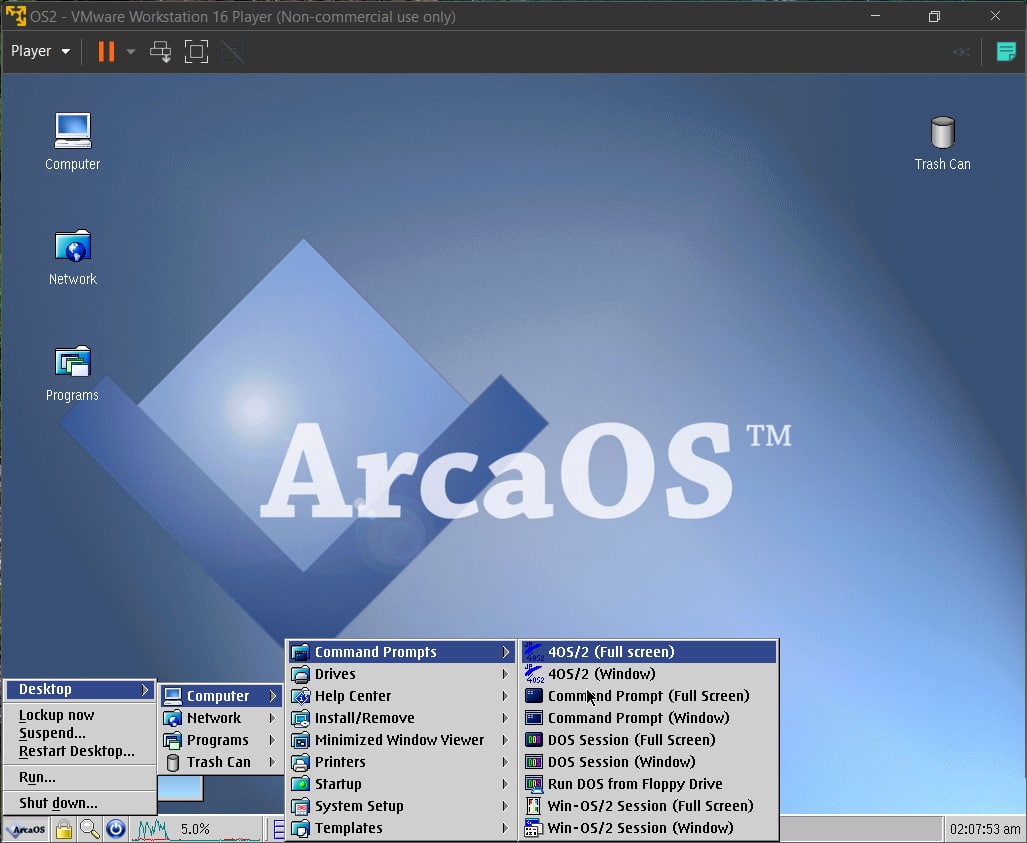
Task: Choose Shut down... menu entry
Action: tap(58, 803)
